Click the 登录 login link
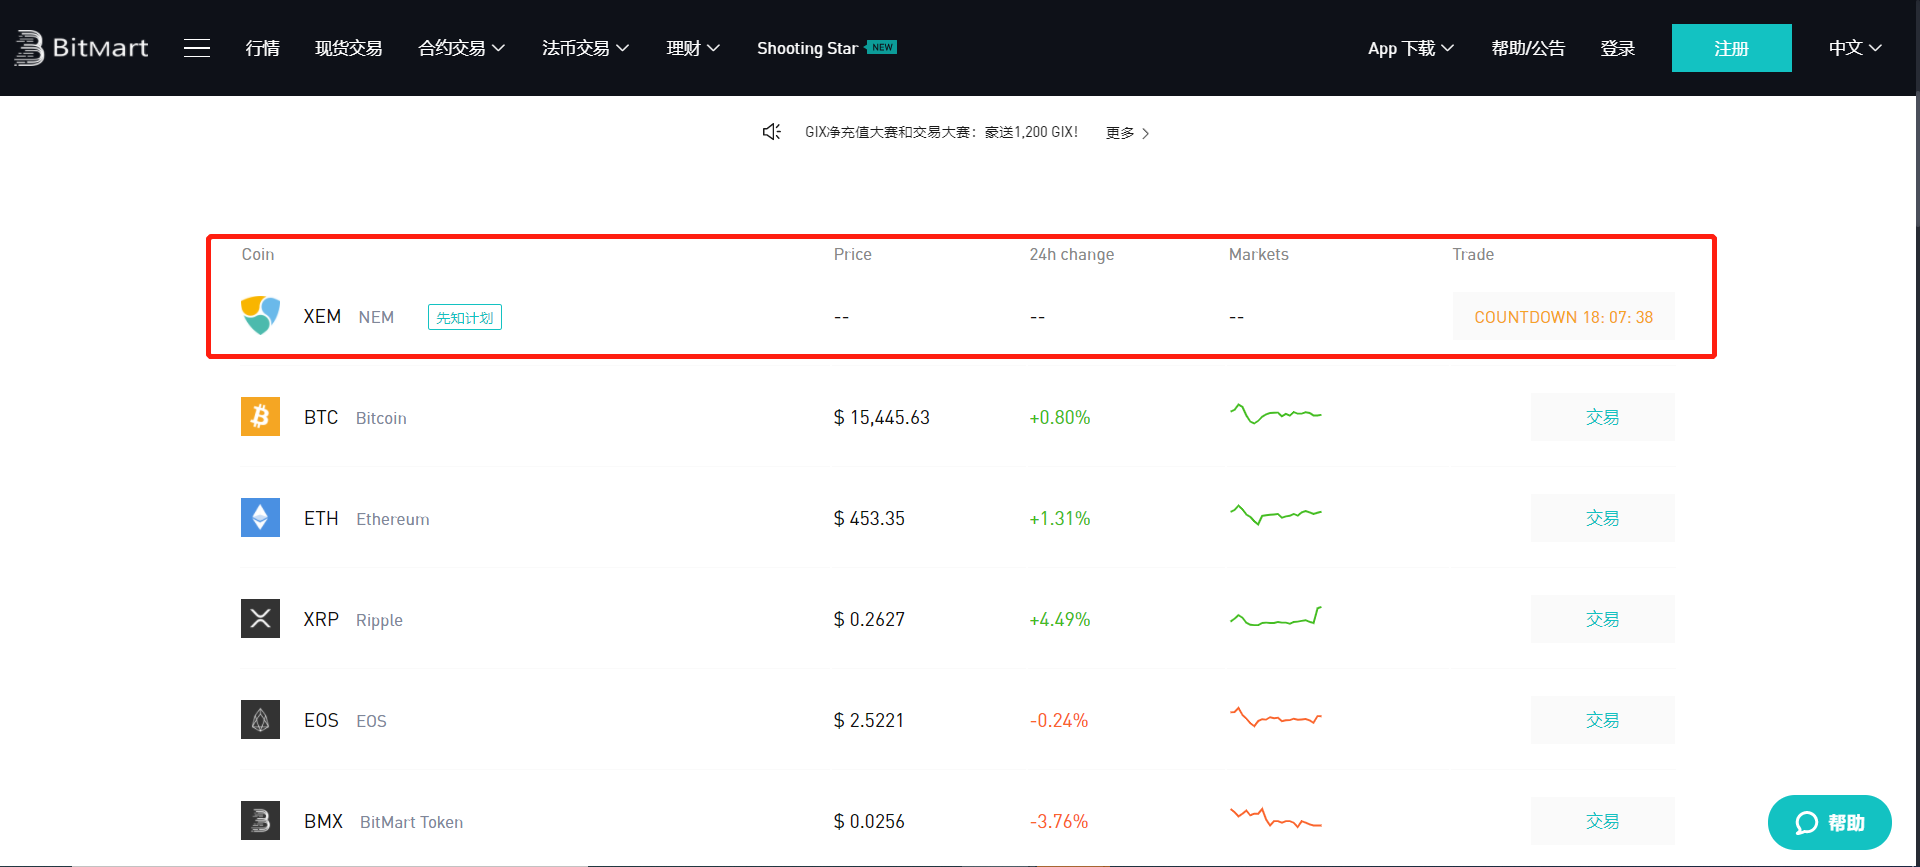This screenshot has width=1920, height=867. coord(1618,48)
